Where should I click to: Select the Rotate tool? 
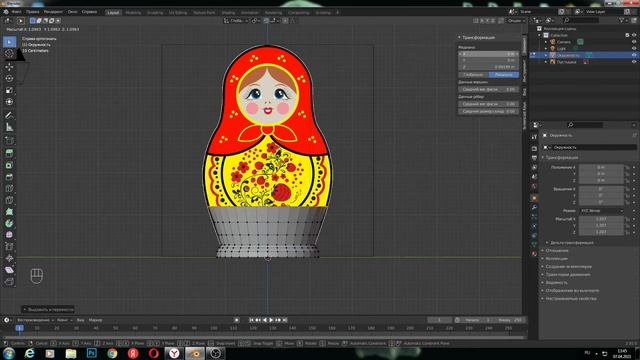(x=9, y=78)
